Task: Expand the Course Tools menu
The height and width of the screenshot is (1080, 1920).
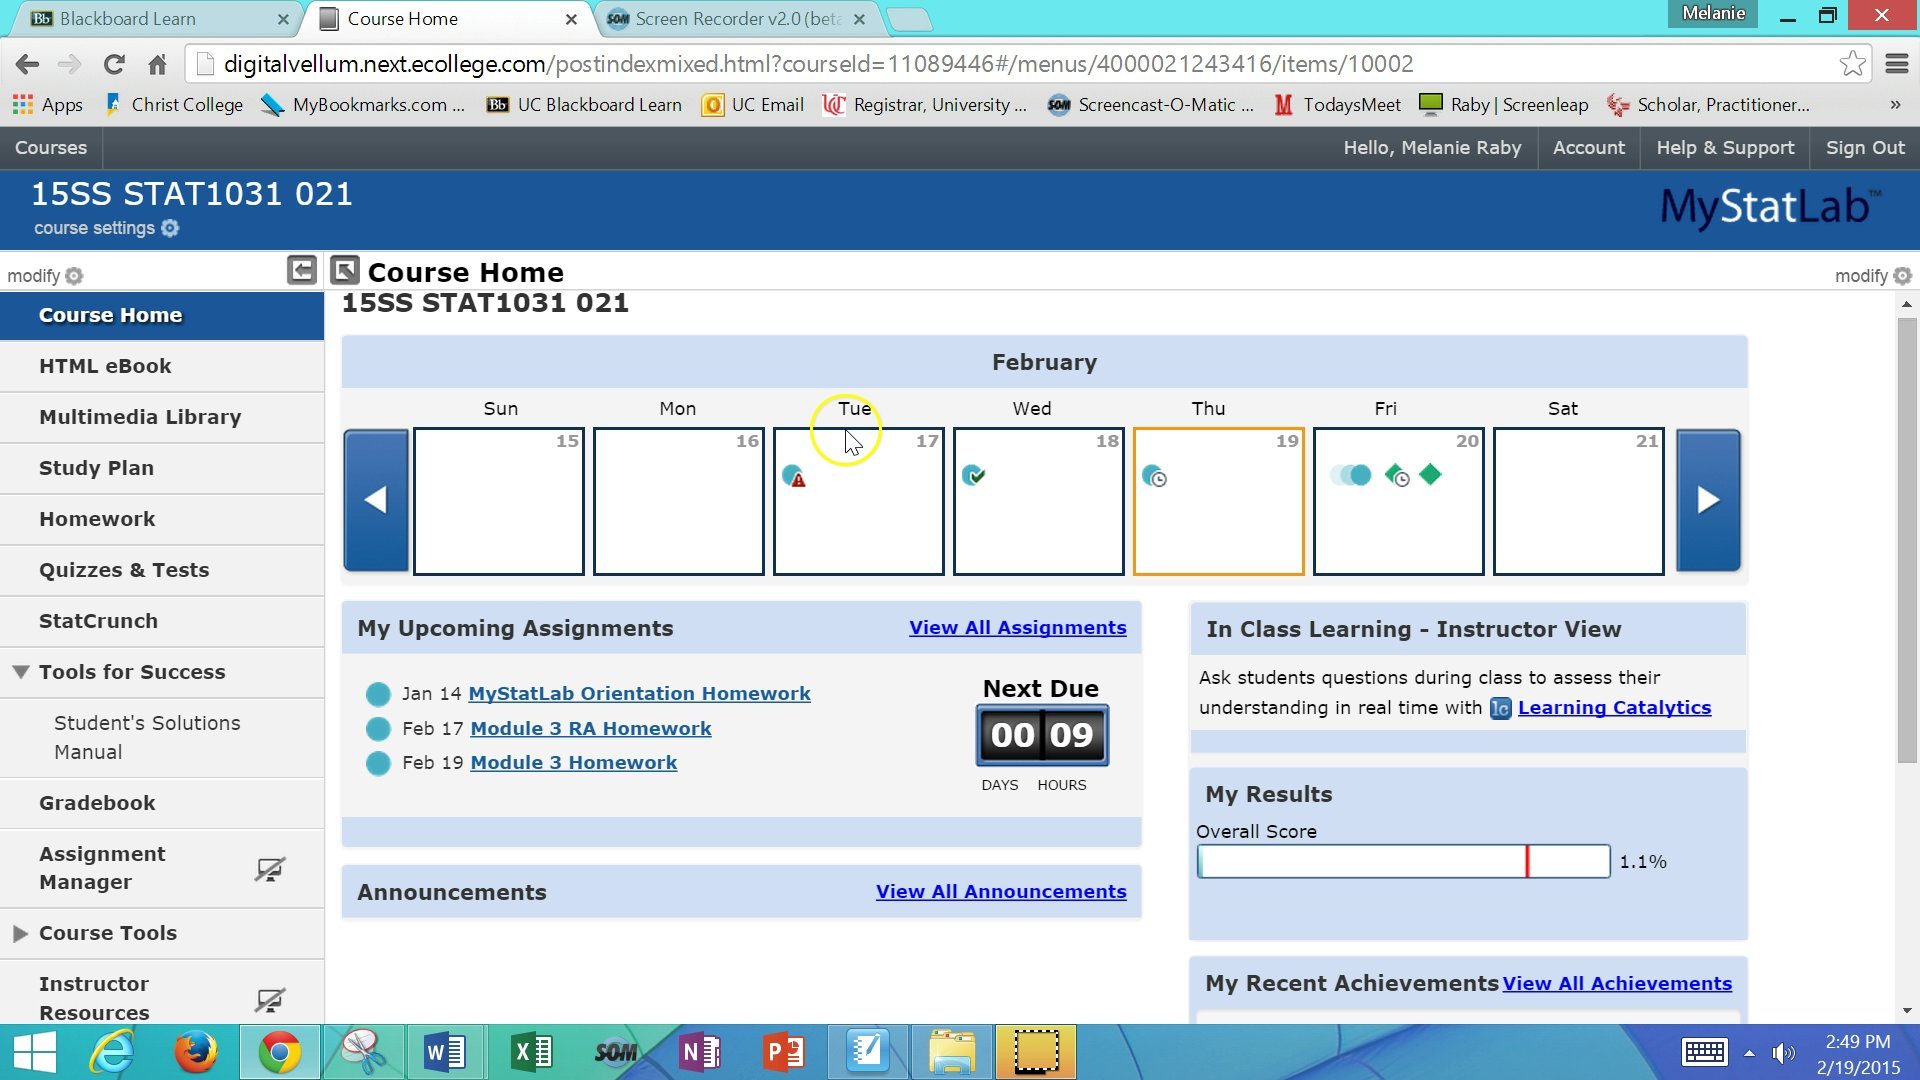Action: (20, 933)
